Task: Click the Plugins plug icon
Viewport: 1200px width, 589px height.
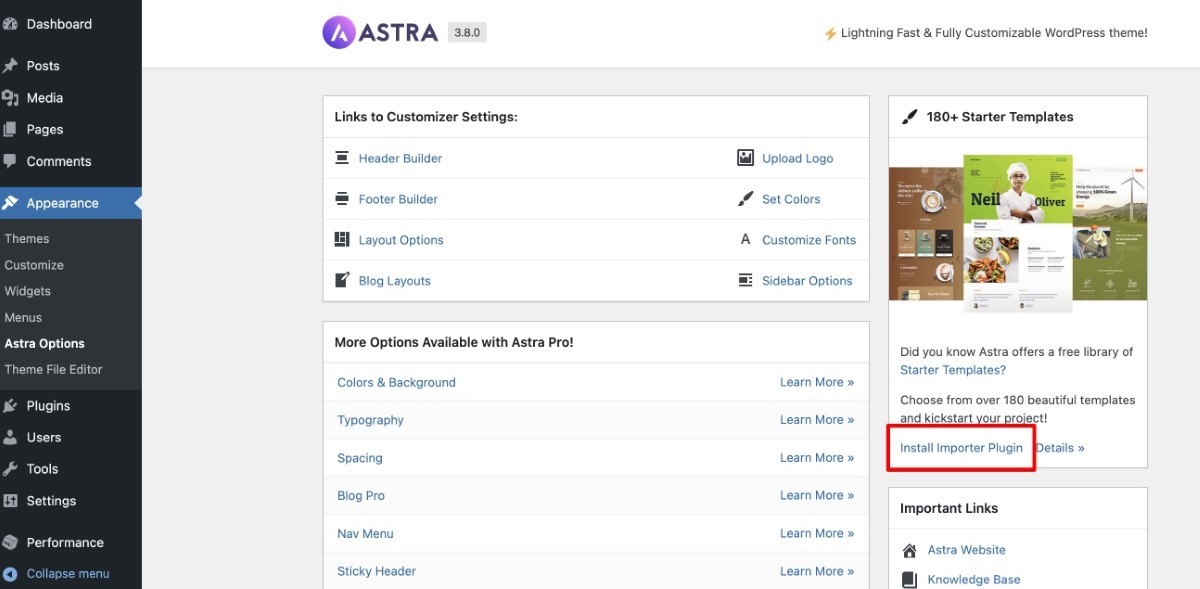Action: [x=10, y=406]
